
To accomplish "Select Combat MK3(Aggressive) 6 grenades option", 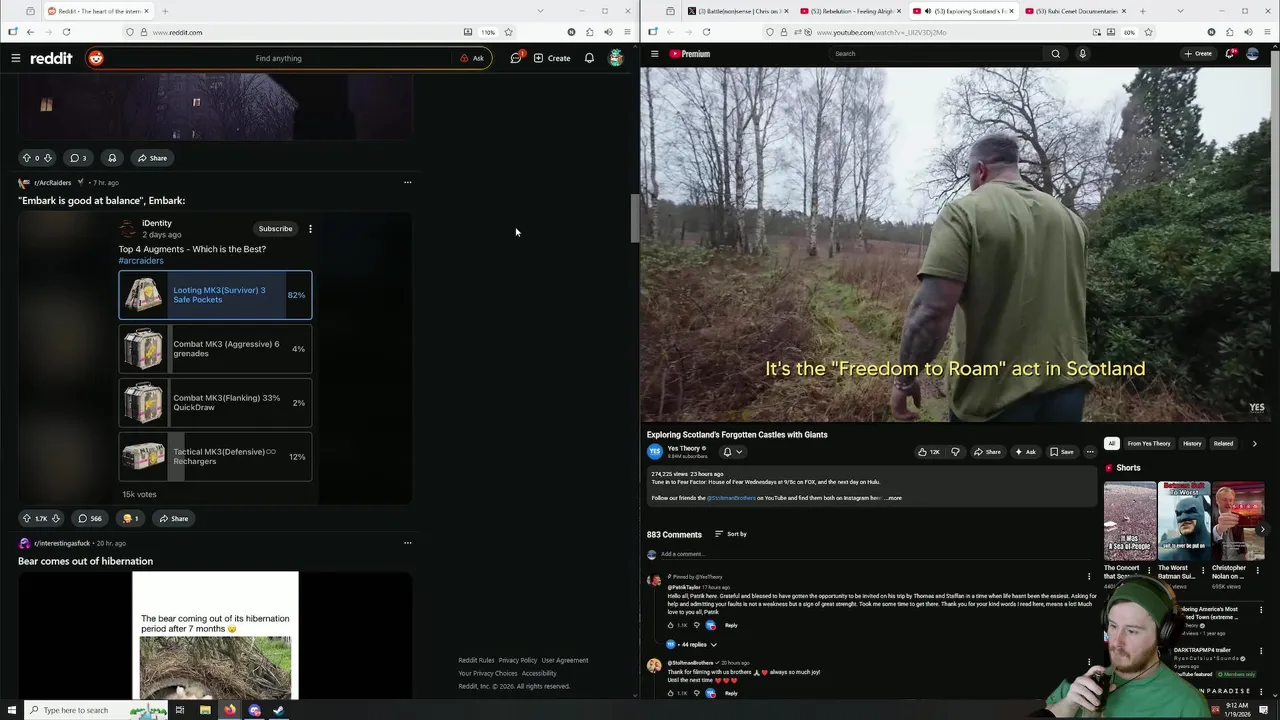I will (215, 349).
